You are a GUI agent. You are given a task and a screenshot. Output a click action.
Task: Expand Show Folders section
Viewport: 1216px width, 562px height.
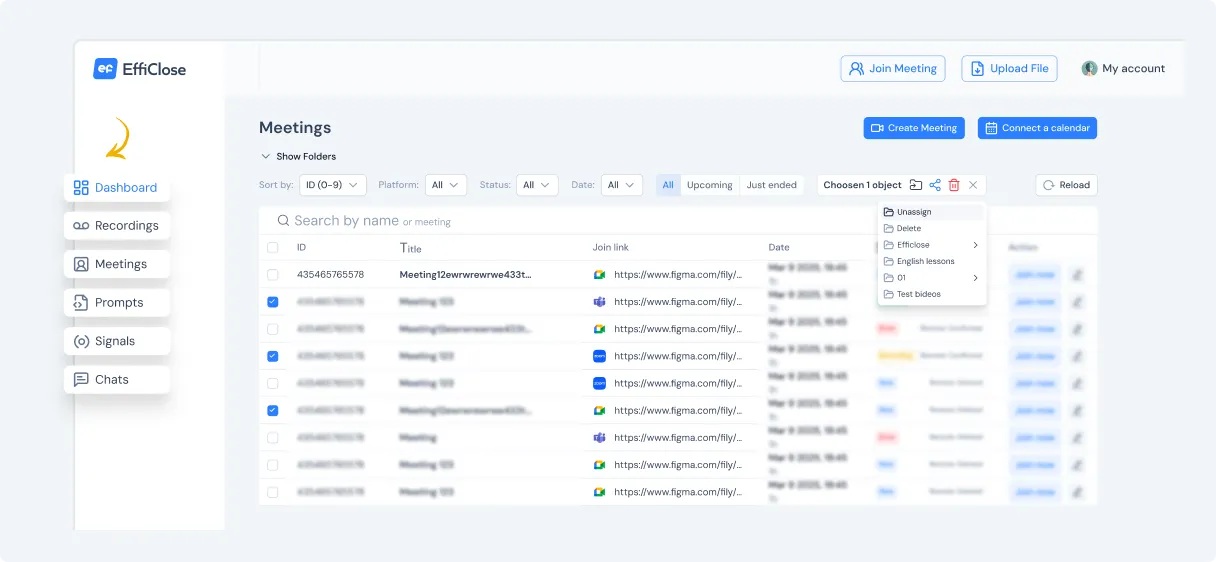click(x=298, y=156)
